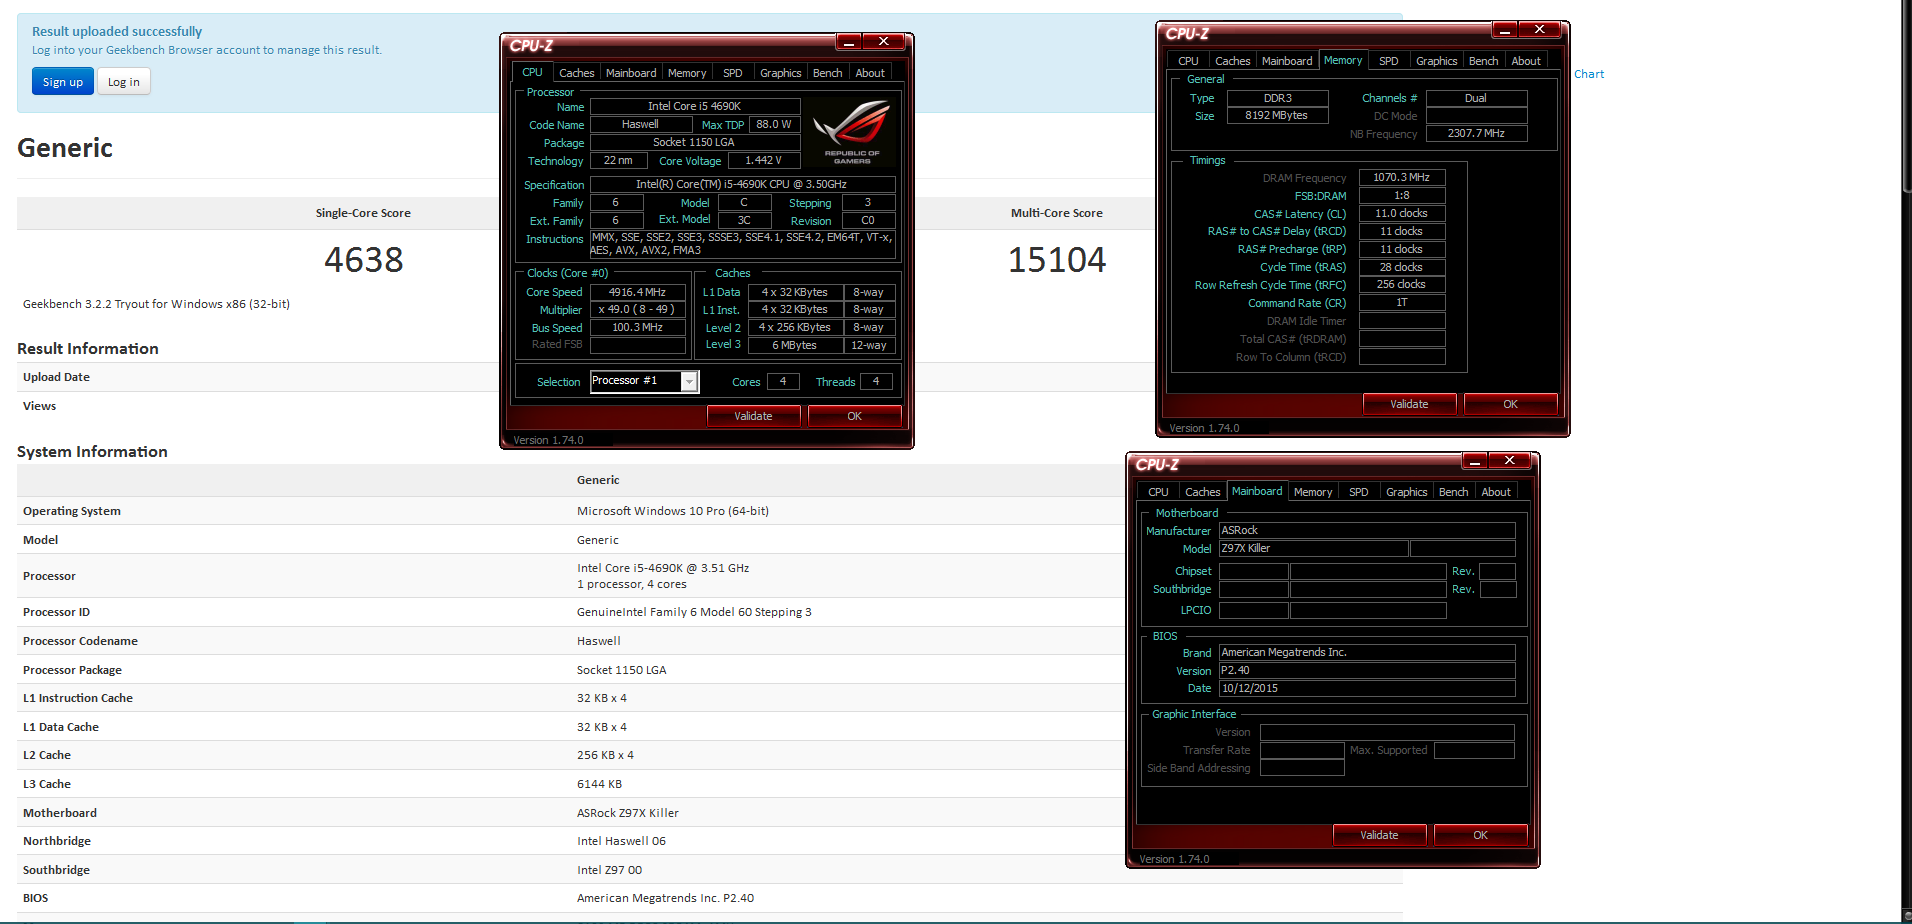Click the DRAM Frequency 1070.3 MHz field
Screen dimensions: 1912x924
[1401, 177]
